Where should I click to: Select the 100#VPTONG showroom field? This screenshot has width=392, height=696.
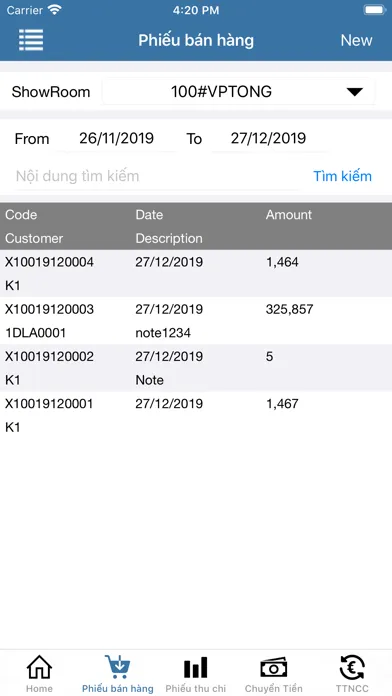pos(239,92)
